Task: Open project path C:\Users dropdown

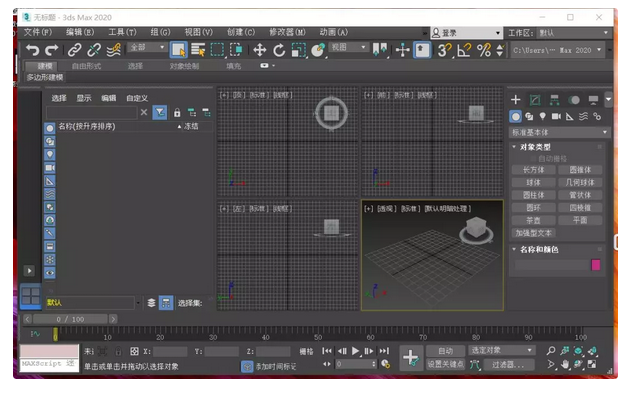Action: tap(557, 50)
